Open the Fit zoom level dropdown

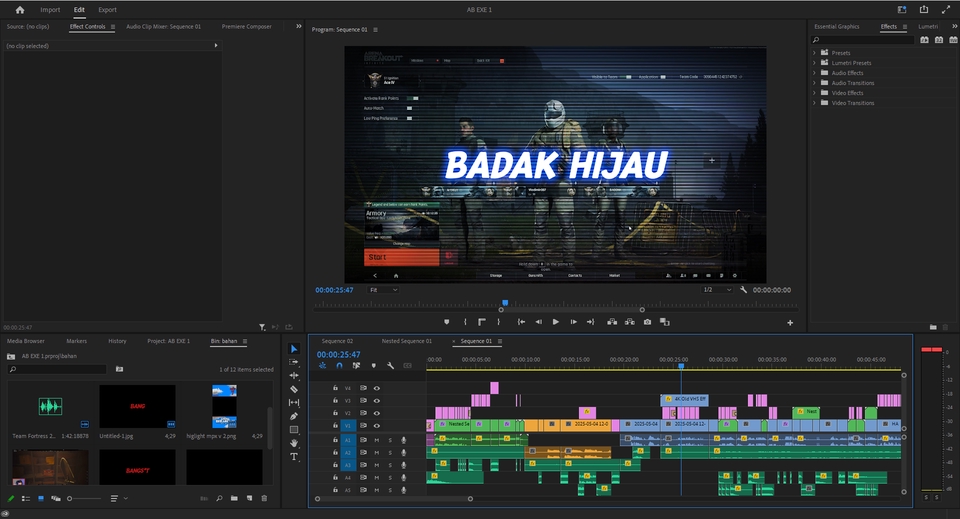(384, 290)
